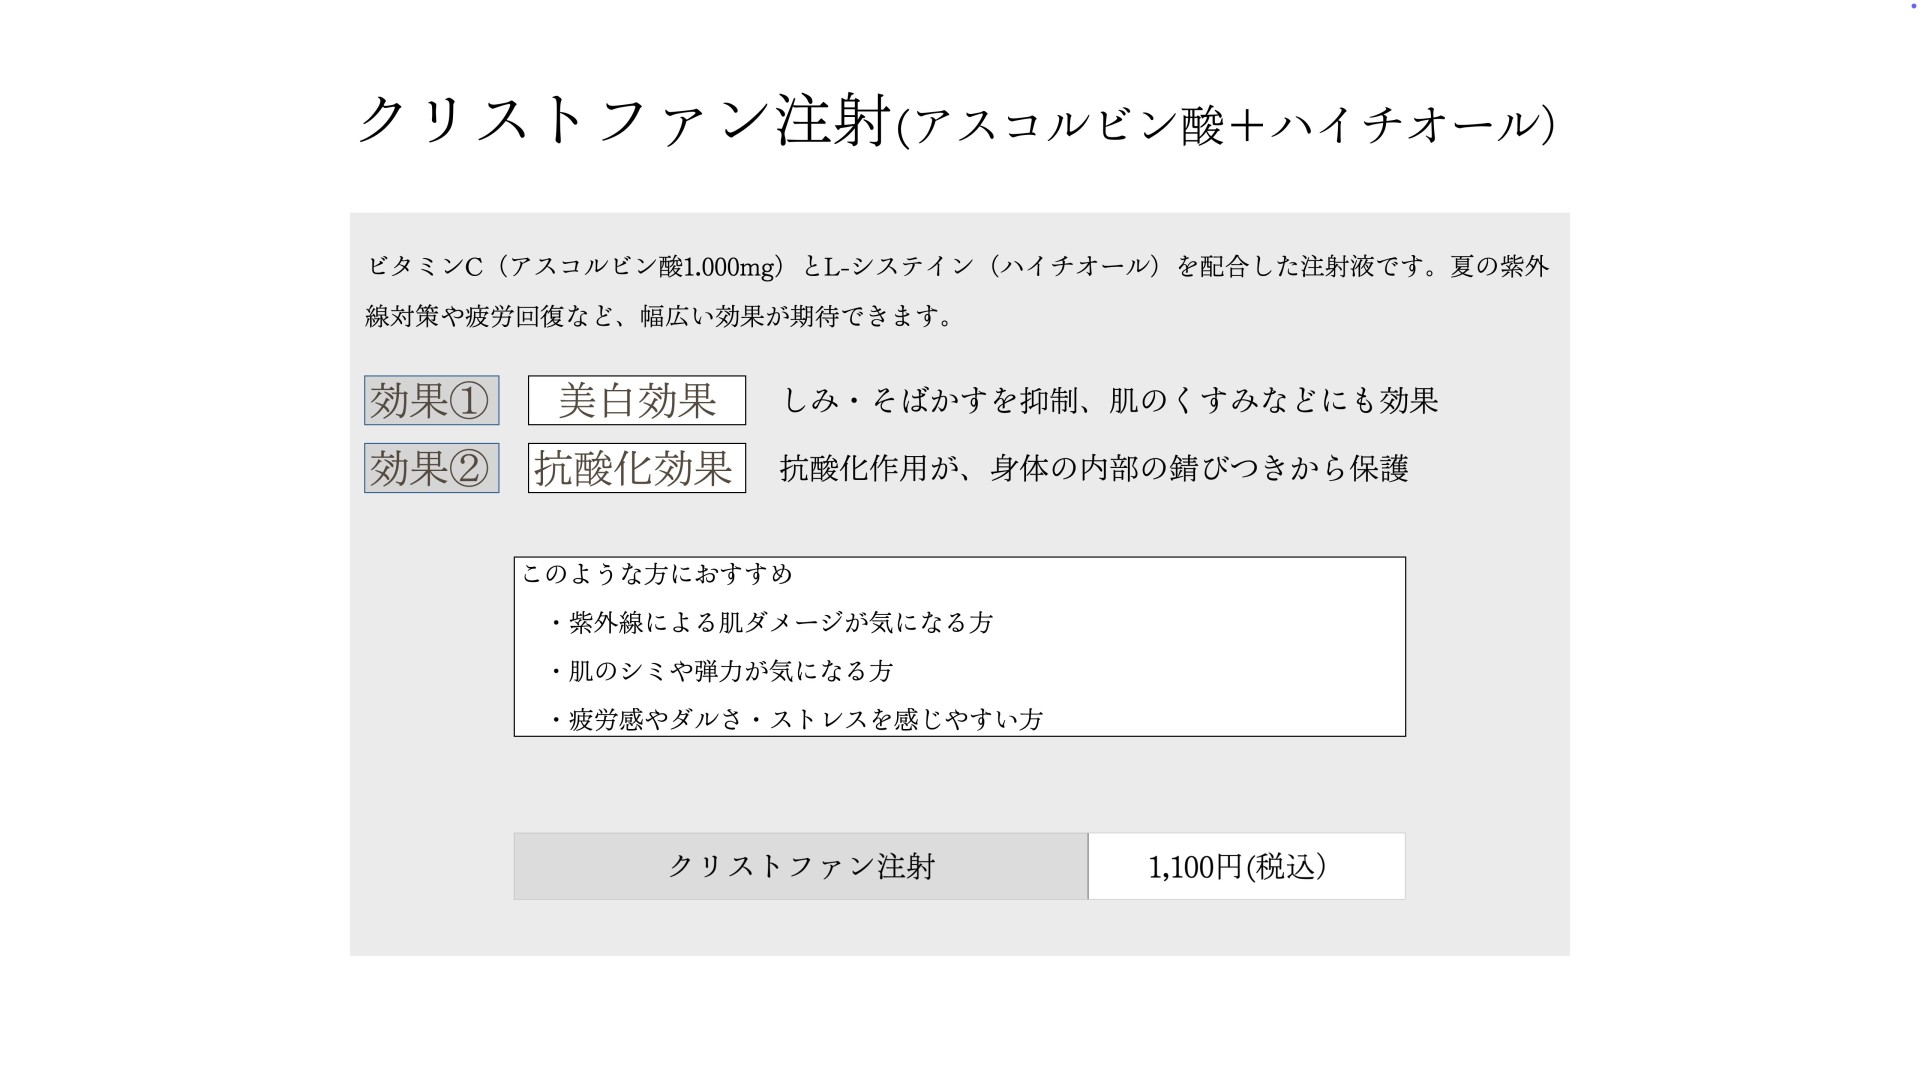Click the 美白効果 text box
The width and height of the screenshot is (1920, 1080).
tap(636, 400)
